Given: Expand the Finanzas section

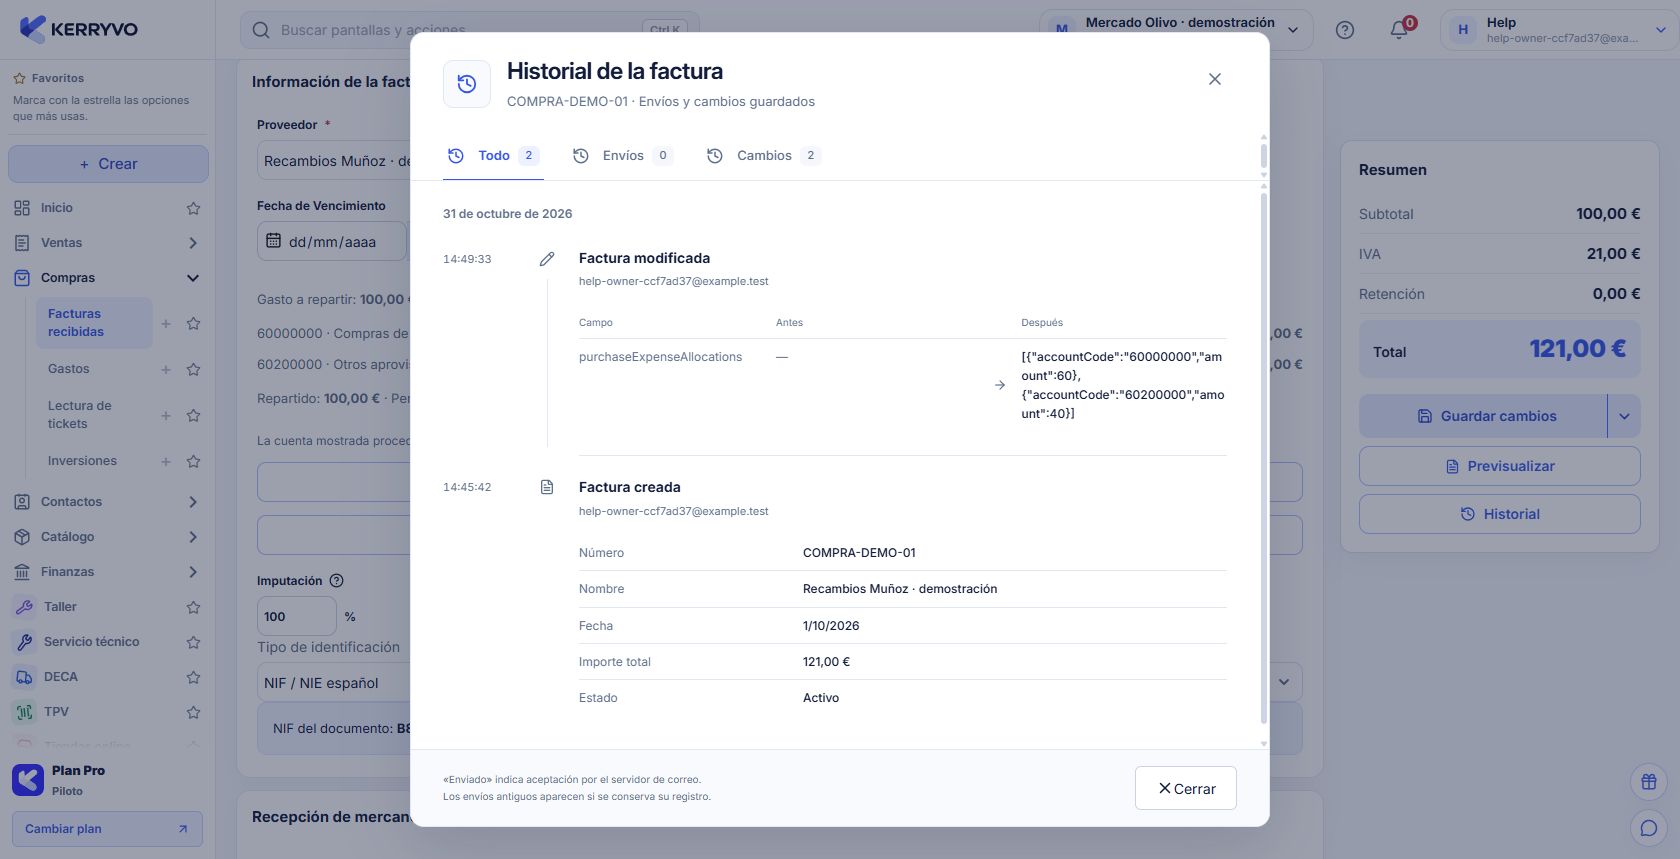Looking at the screenshot, I should pos(108,572).
